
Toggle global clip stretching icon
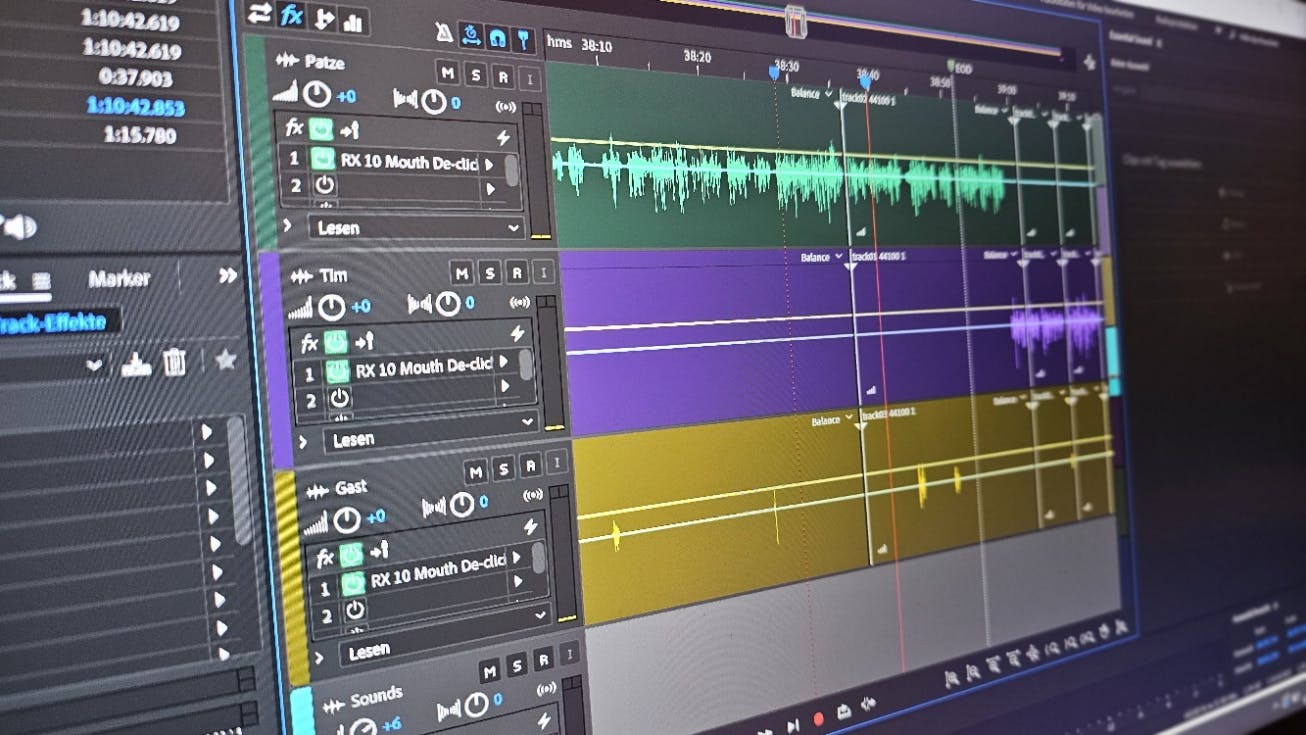tap(471, 35)
